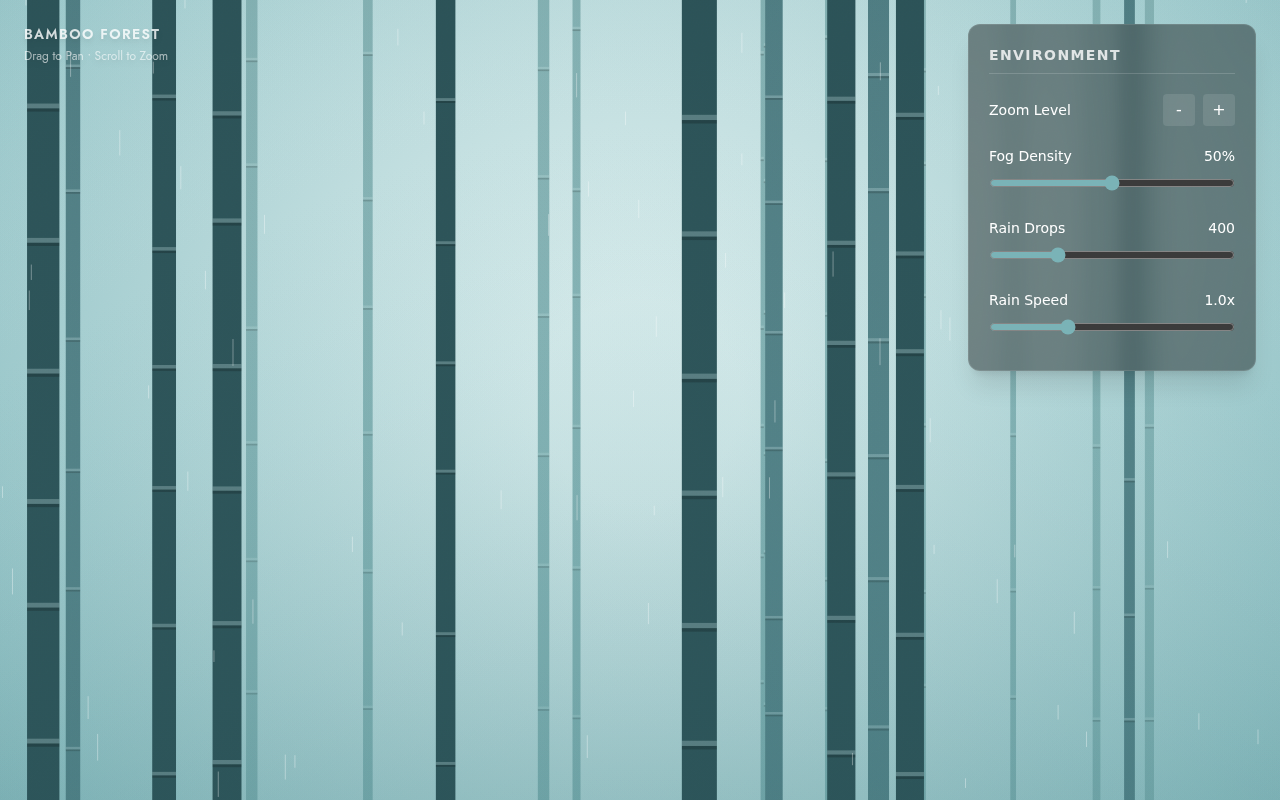Set Fog Density slider to minimum end

point(991,183)
